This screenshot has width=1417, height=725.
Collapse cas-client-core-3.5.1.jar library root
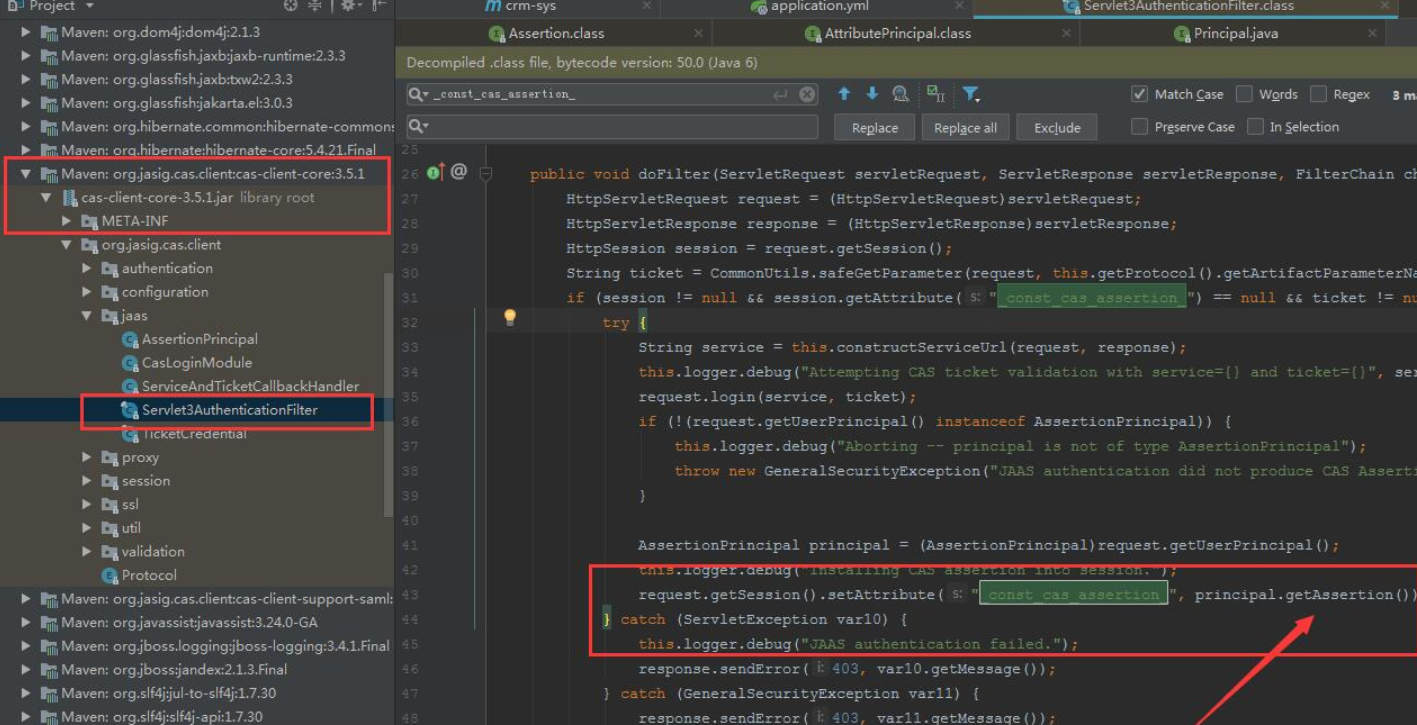tap(46, 198)
